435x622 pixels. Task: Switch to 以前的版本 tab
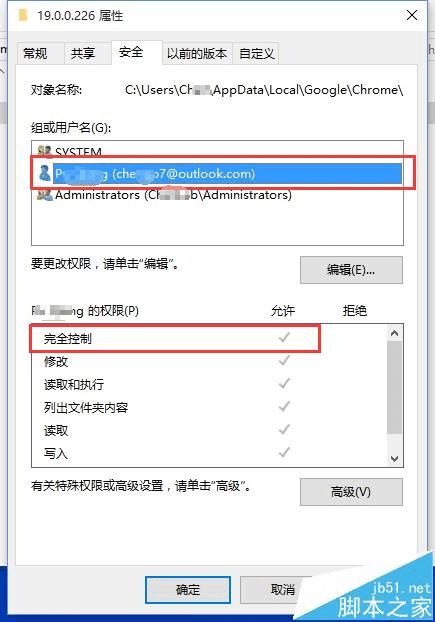(x=197, y=53)
